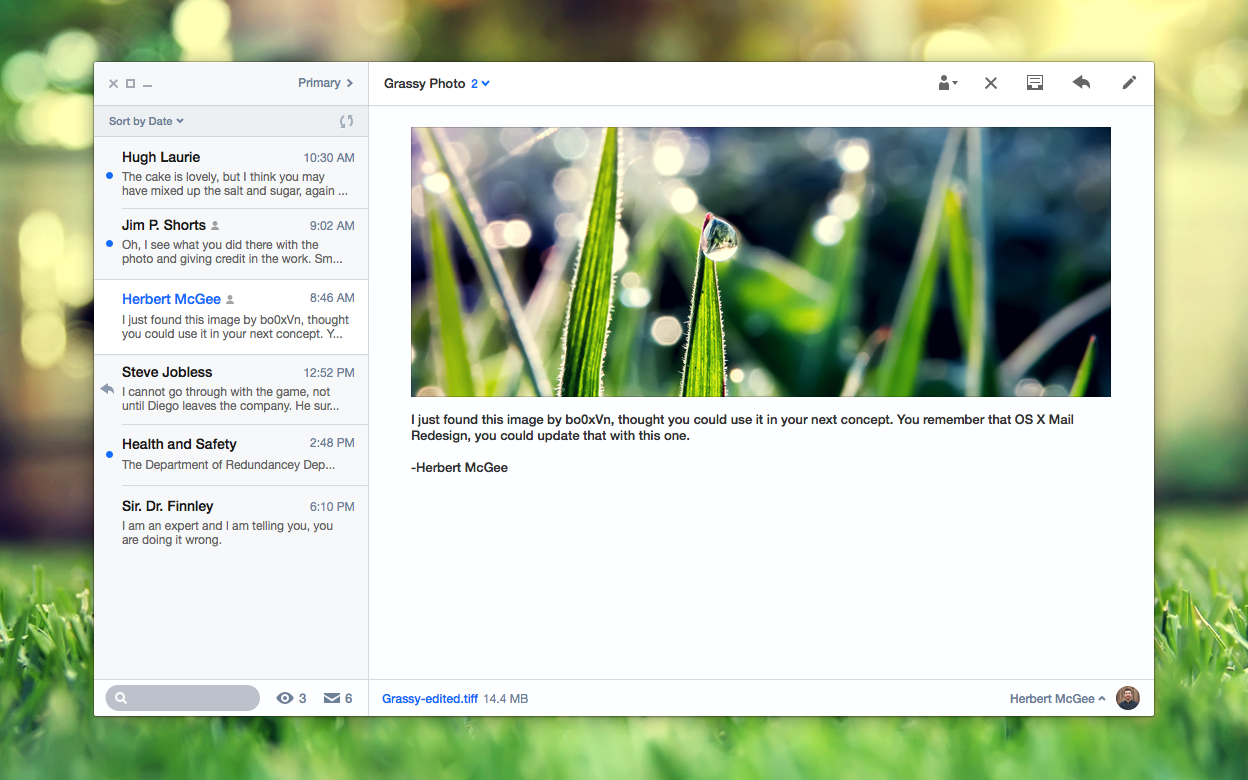The width and height of the screenshot is (1248, 780).
Task: Open the Sort by Date dropdown
Action: tap(146, 121)
